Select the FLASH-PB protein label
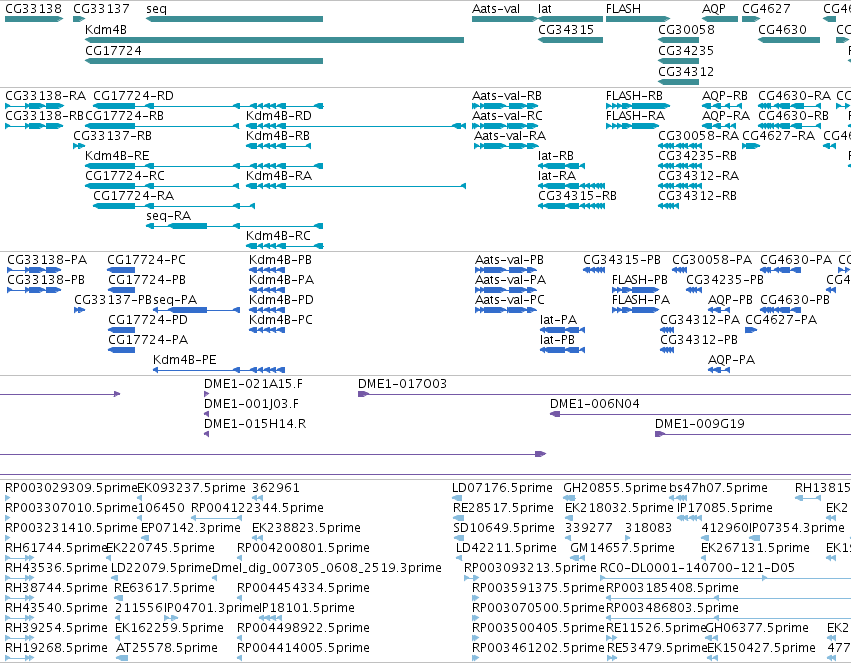Viewport: 851px width, 663px height. click(x=640, y=280)
